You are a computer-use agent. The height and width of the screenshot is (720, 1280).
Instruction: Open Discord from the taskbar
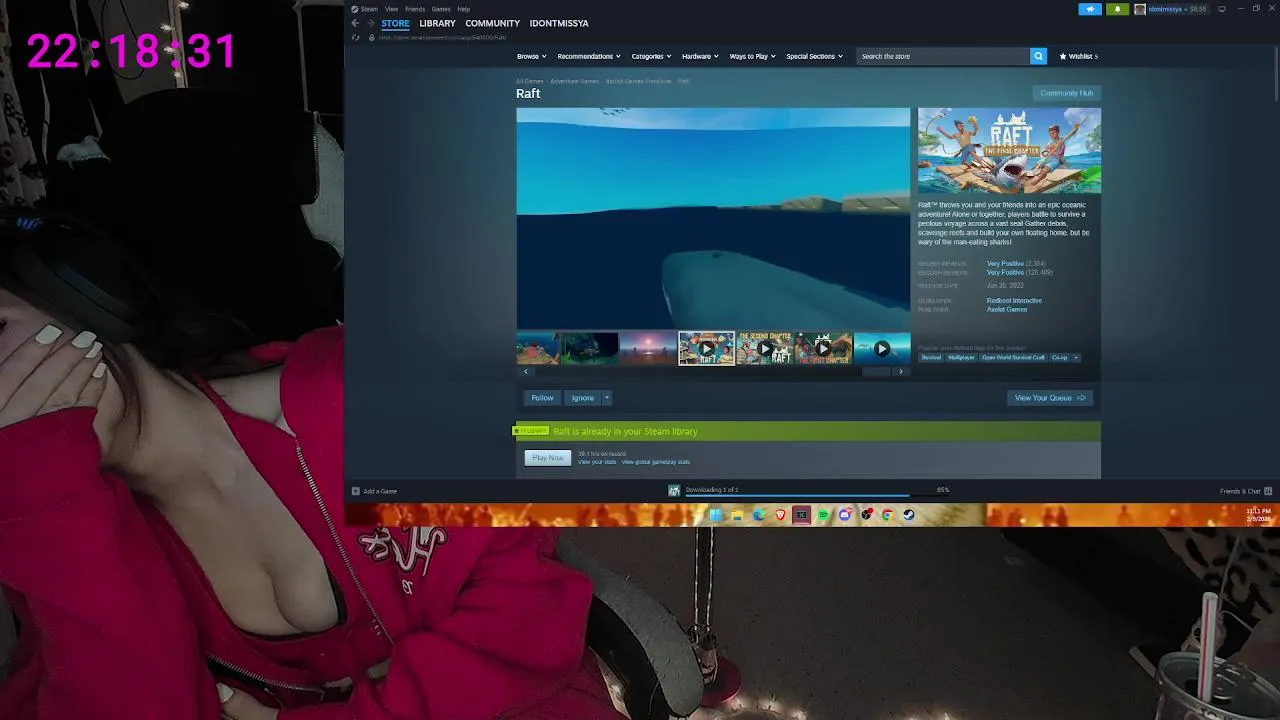click(845, 515)
